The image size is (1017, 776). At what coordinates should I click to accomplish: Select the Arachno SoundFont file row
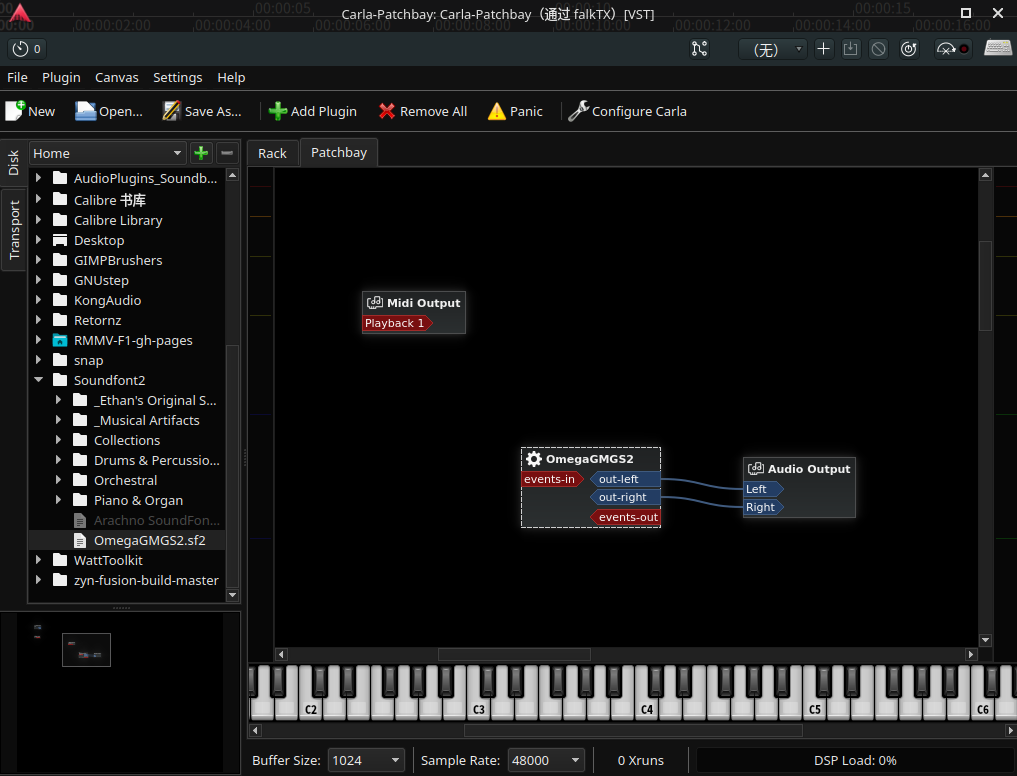127,520
